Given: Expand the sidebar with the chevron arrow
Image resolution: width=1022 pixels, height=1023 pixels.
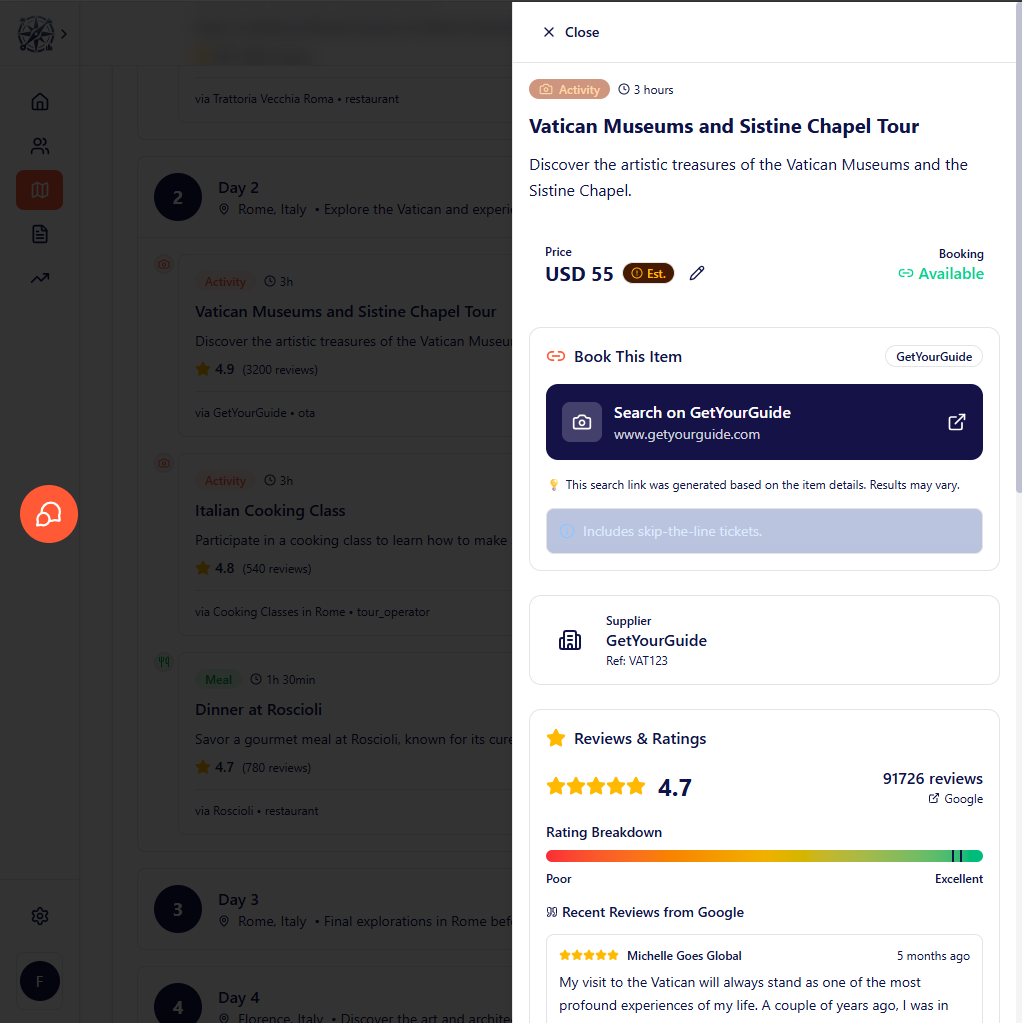Looking at the screenshot, I should coord(64,32).
